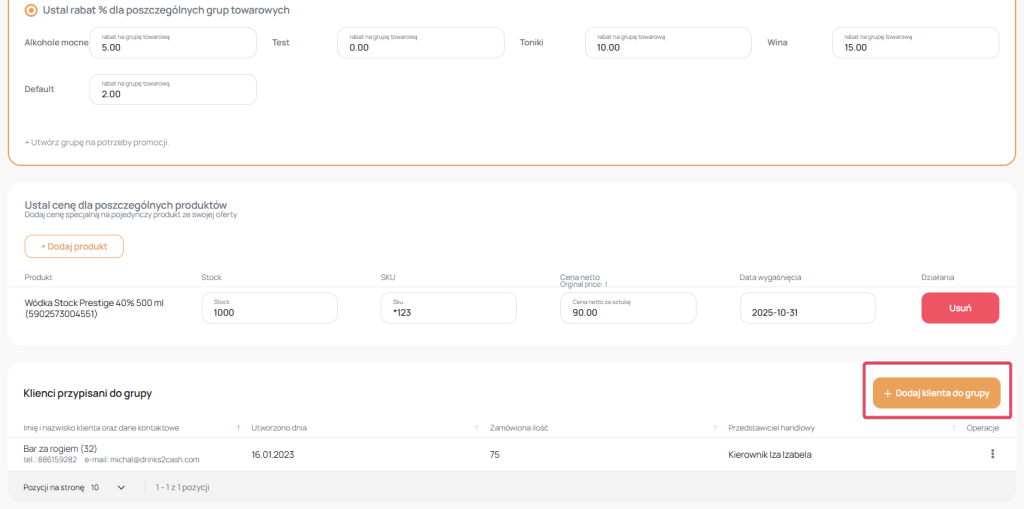
Task: Open the Utwórz grupę na potrzeby promocji link
Action: [x=97, y=142]
